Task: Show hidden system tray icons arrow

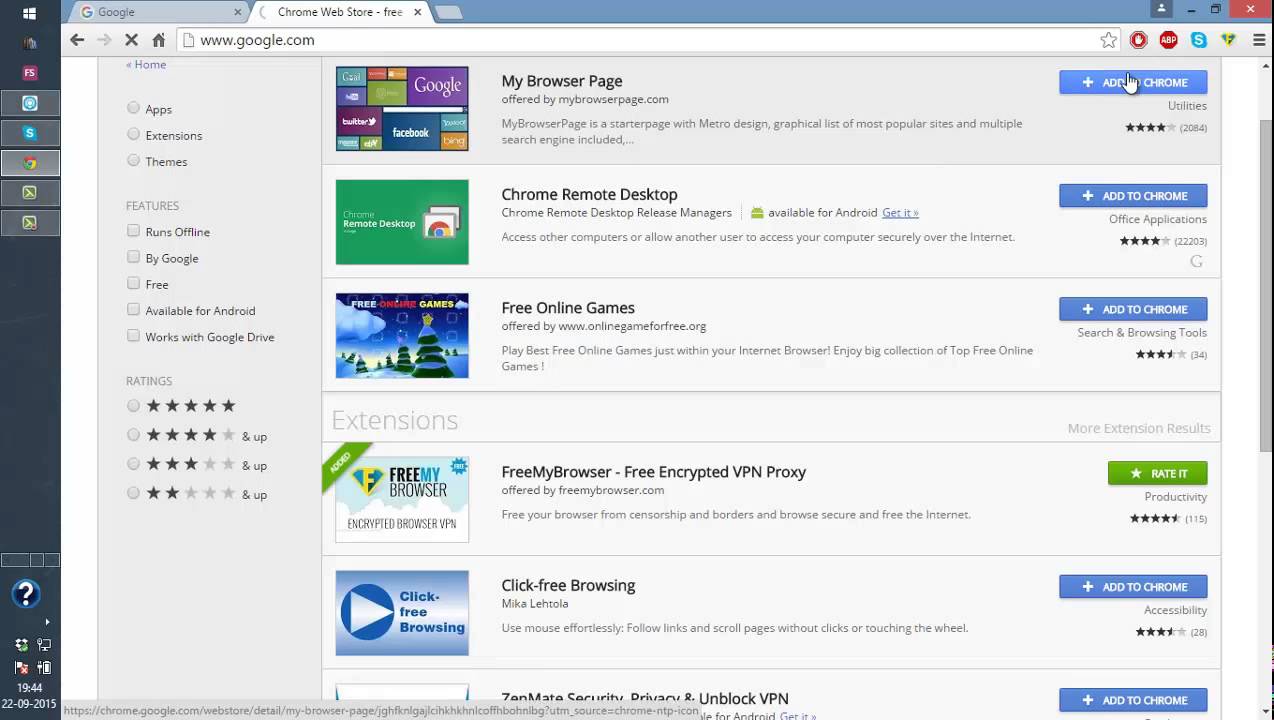Action: point(46,622)
